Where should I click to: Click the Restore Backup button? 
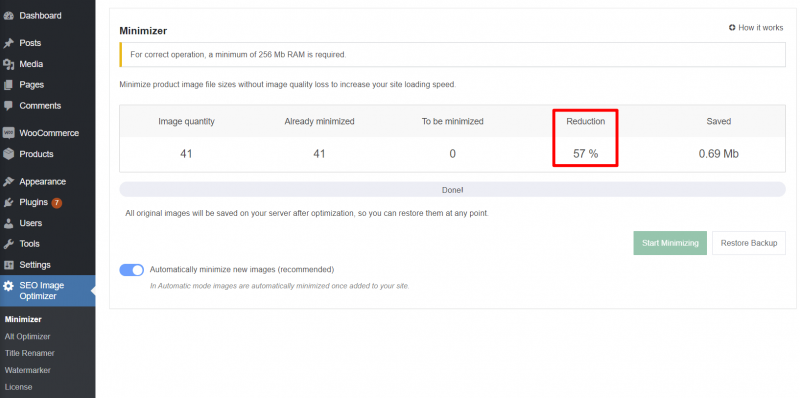748,243
